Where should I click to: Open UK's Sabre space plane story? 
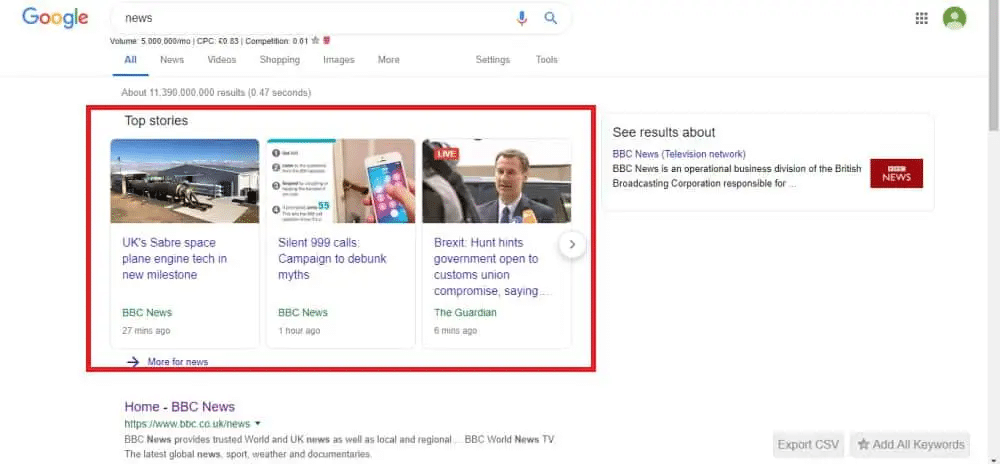tap(174, 259)
